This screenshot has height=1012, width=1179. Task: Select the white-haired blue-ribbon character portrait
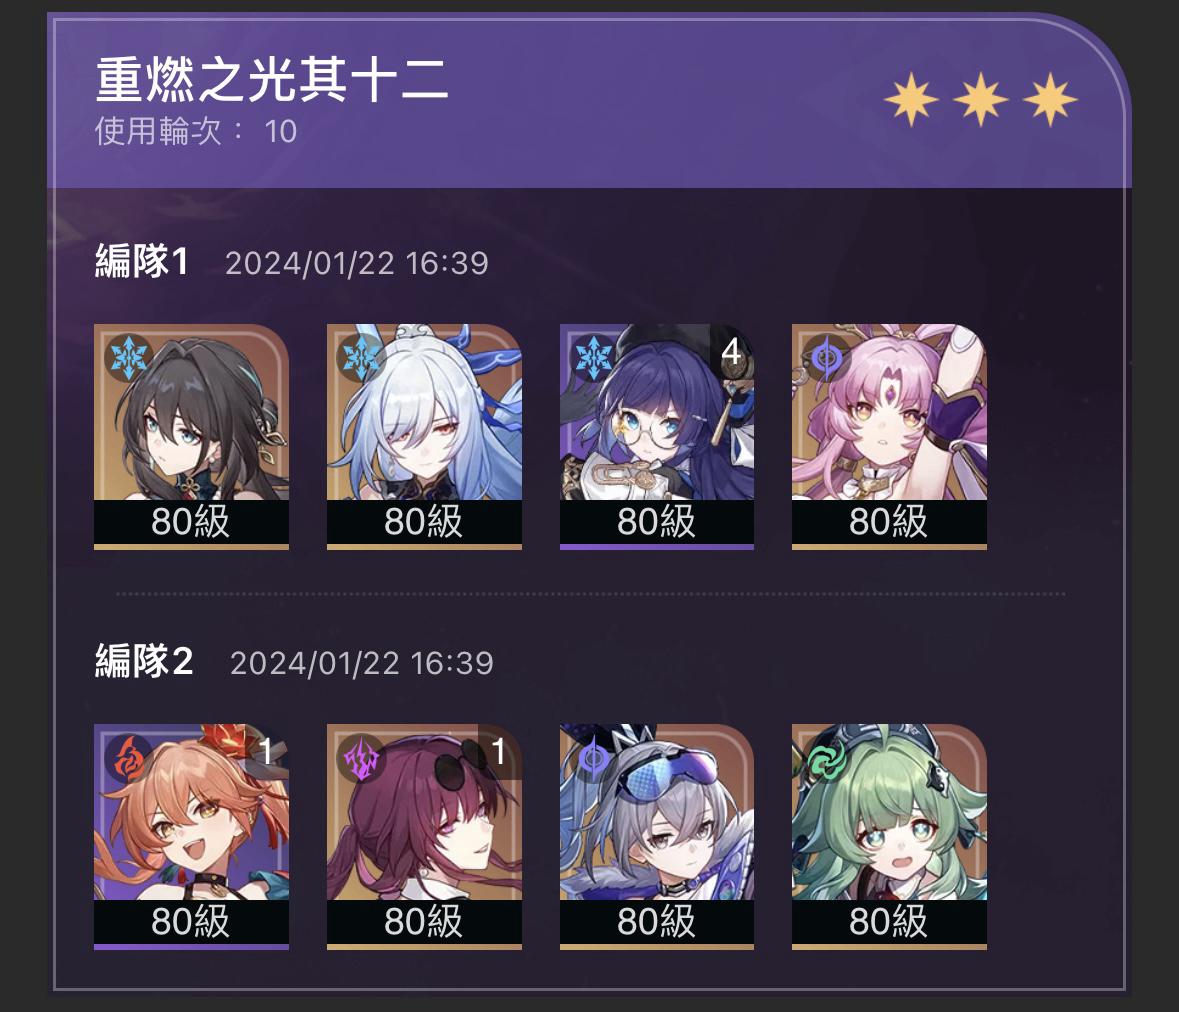tap(424, 437)
